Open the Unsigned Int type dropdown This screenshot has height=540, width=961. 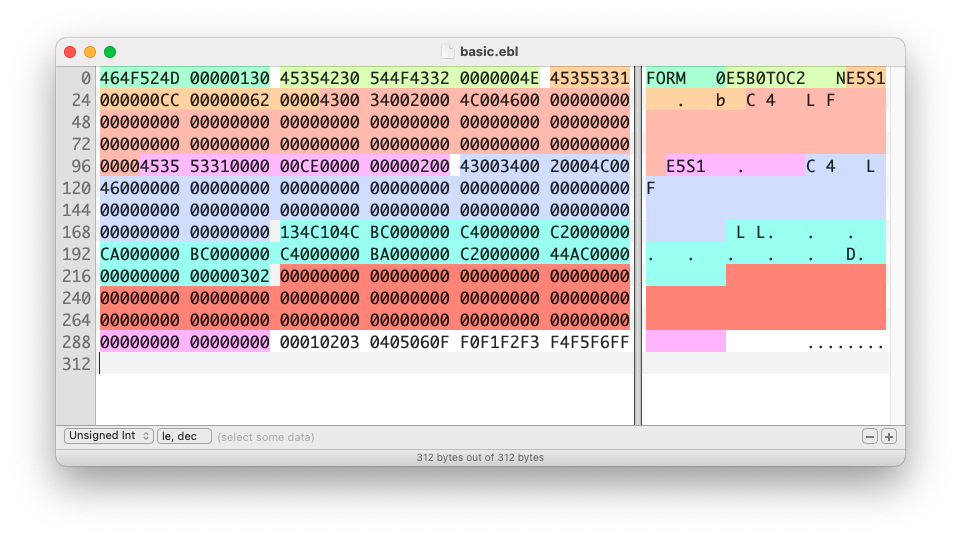108,436
